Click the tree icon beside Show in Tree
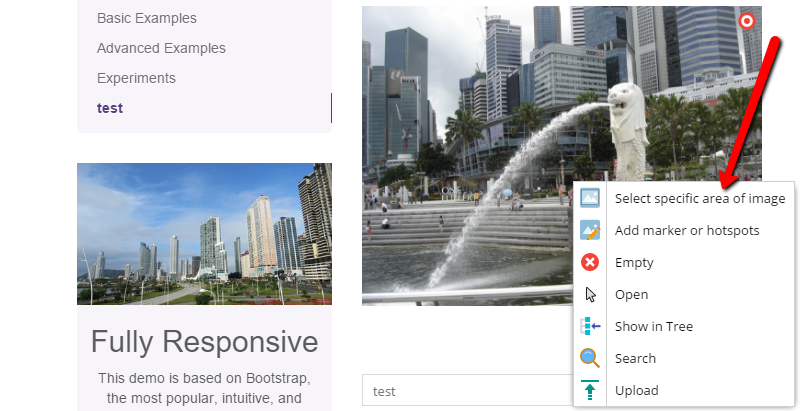 pos(590,326)
